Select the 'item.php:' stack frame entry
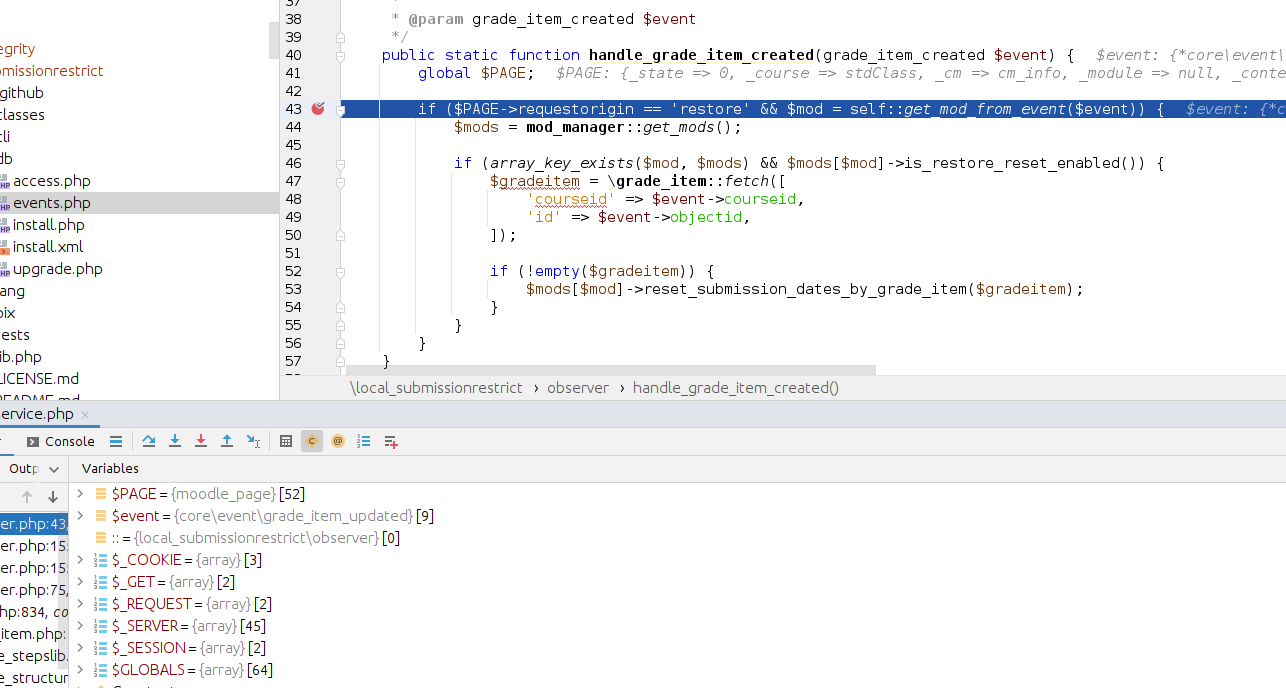The width and height of the screenshot is (1286, 688). click(x=34, y=634)
